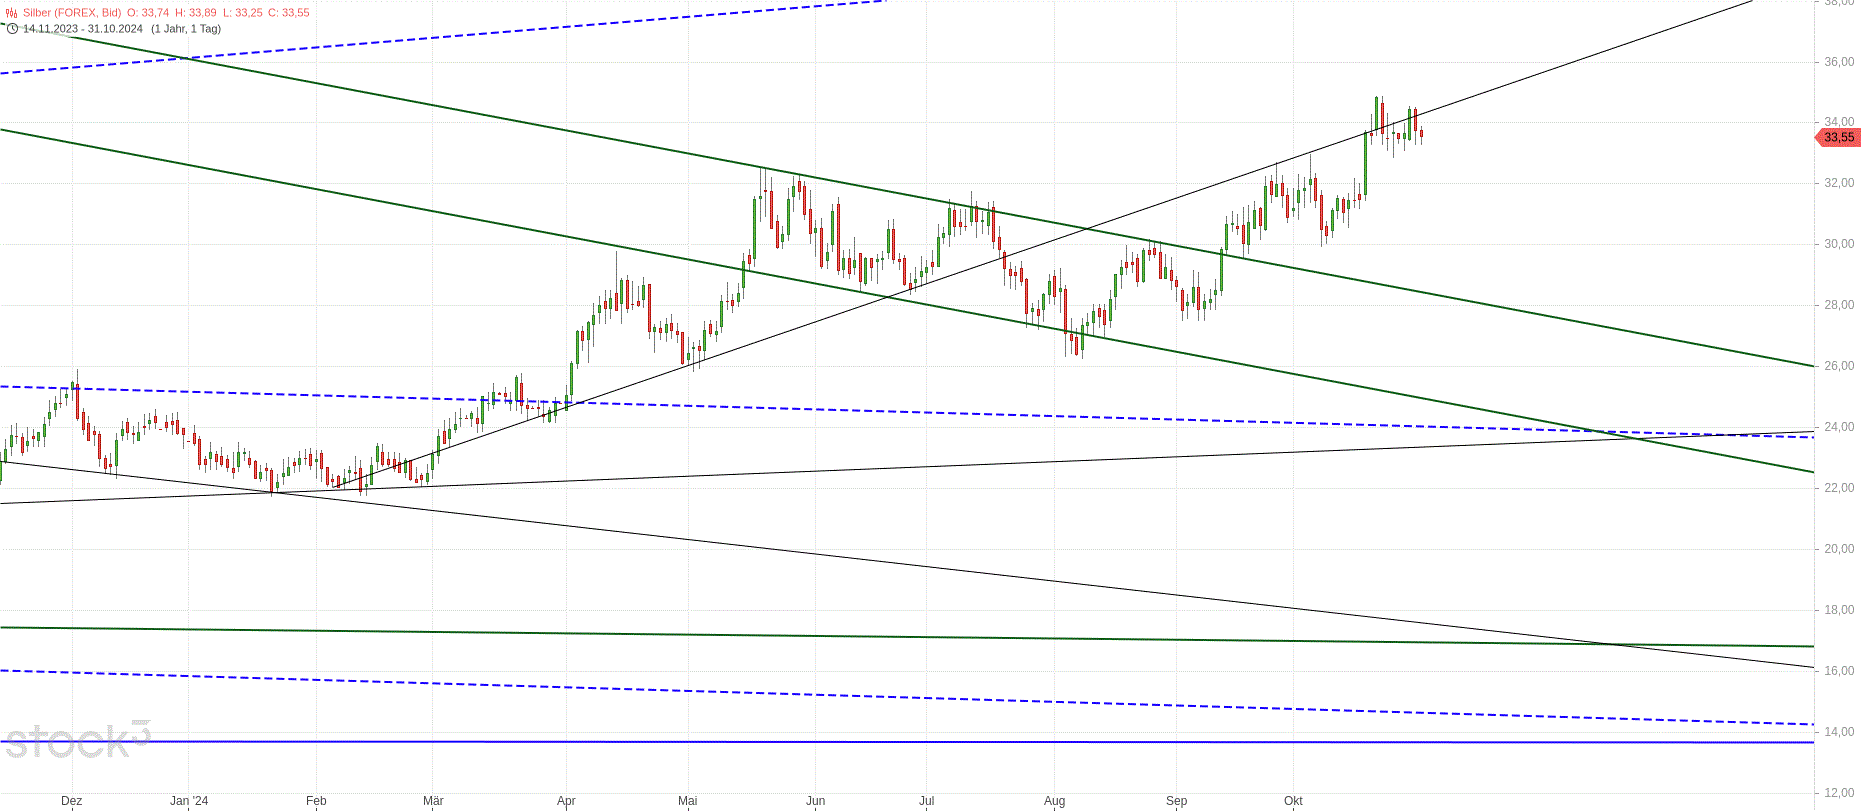Click the clock icon before the date range
The height and width of the screenshot is (811, 1861).
pos(12,29)
